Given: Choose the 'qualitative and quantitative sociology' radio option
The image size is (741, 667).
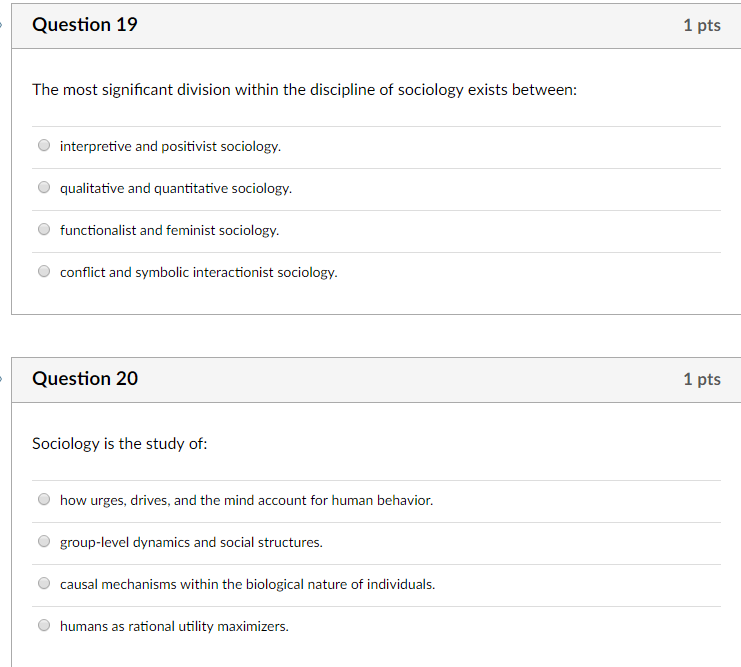Looking at the screenshot, I should [44, 187].
